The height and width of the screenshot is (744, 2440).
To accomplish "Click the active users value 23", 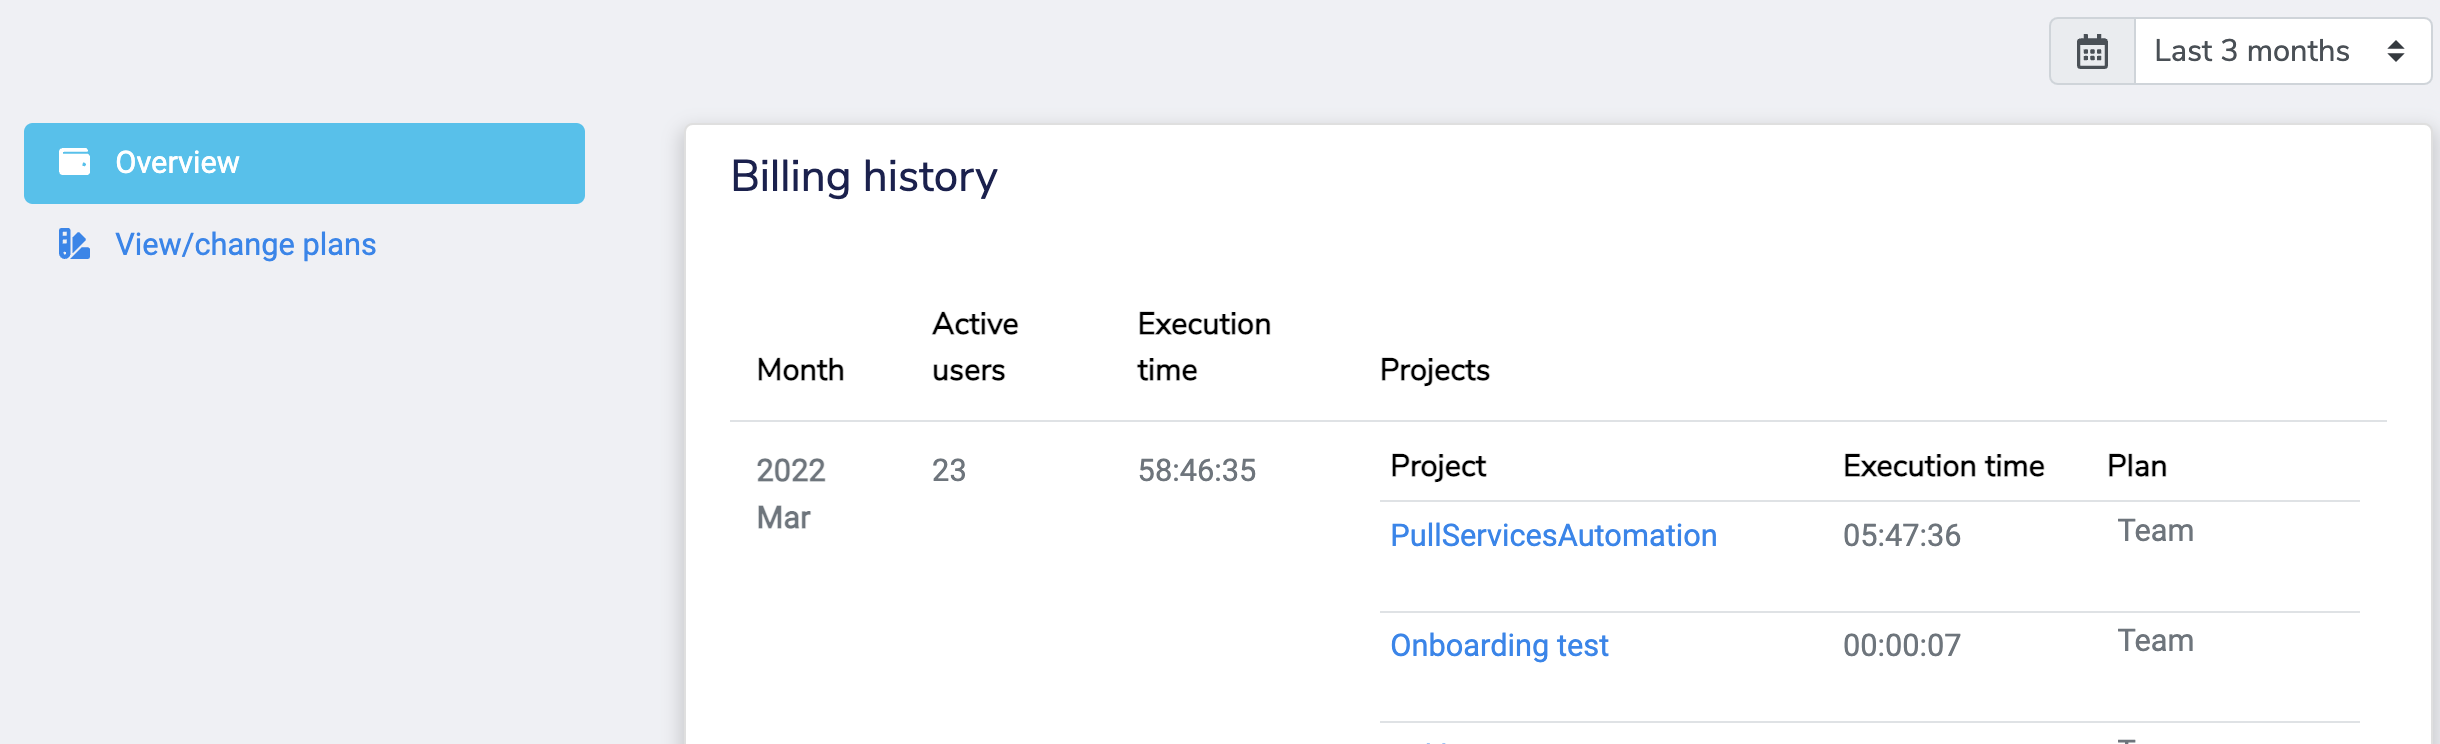I will [949, 470].
